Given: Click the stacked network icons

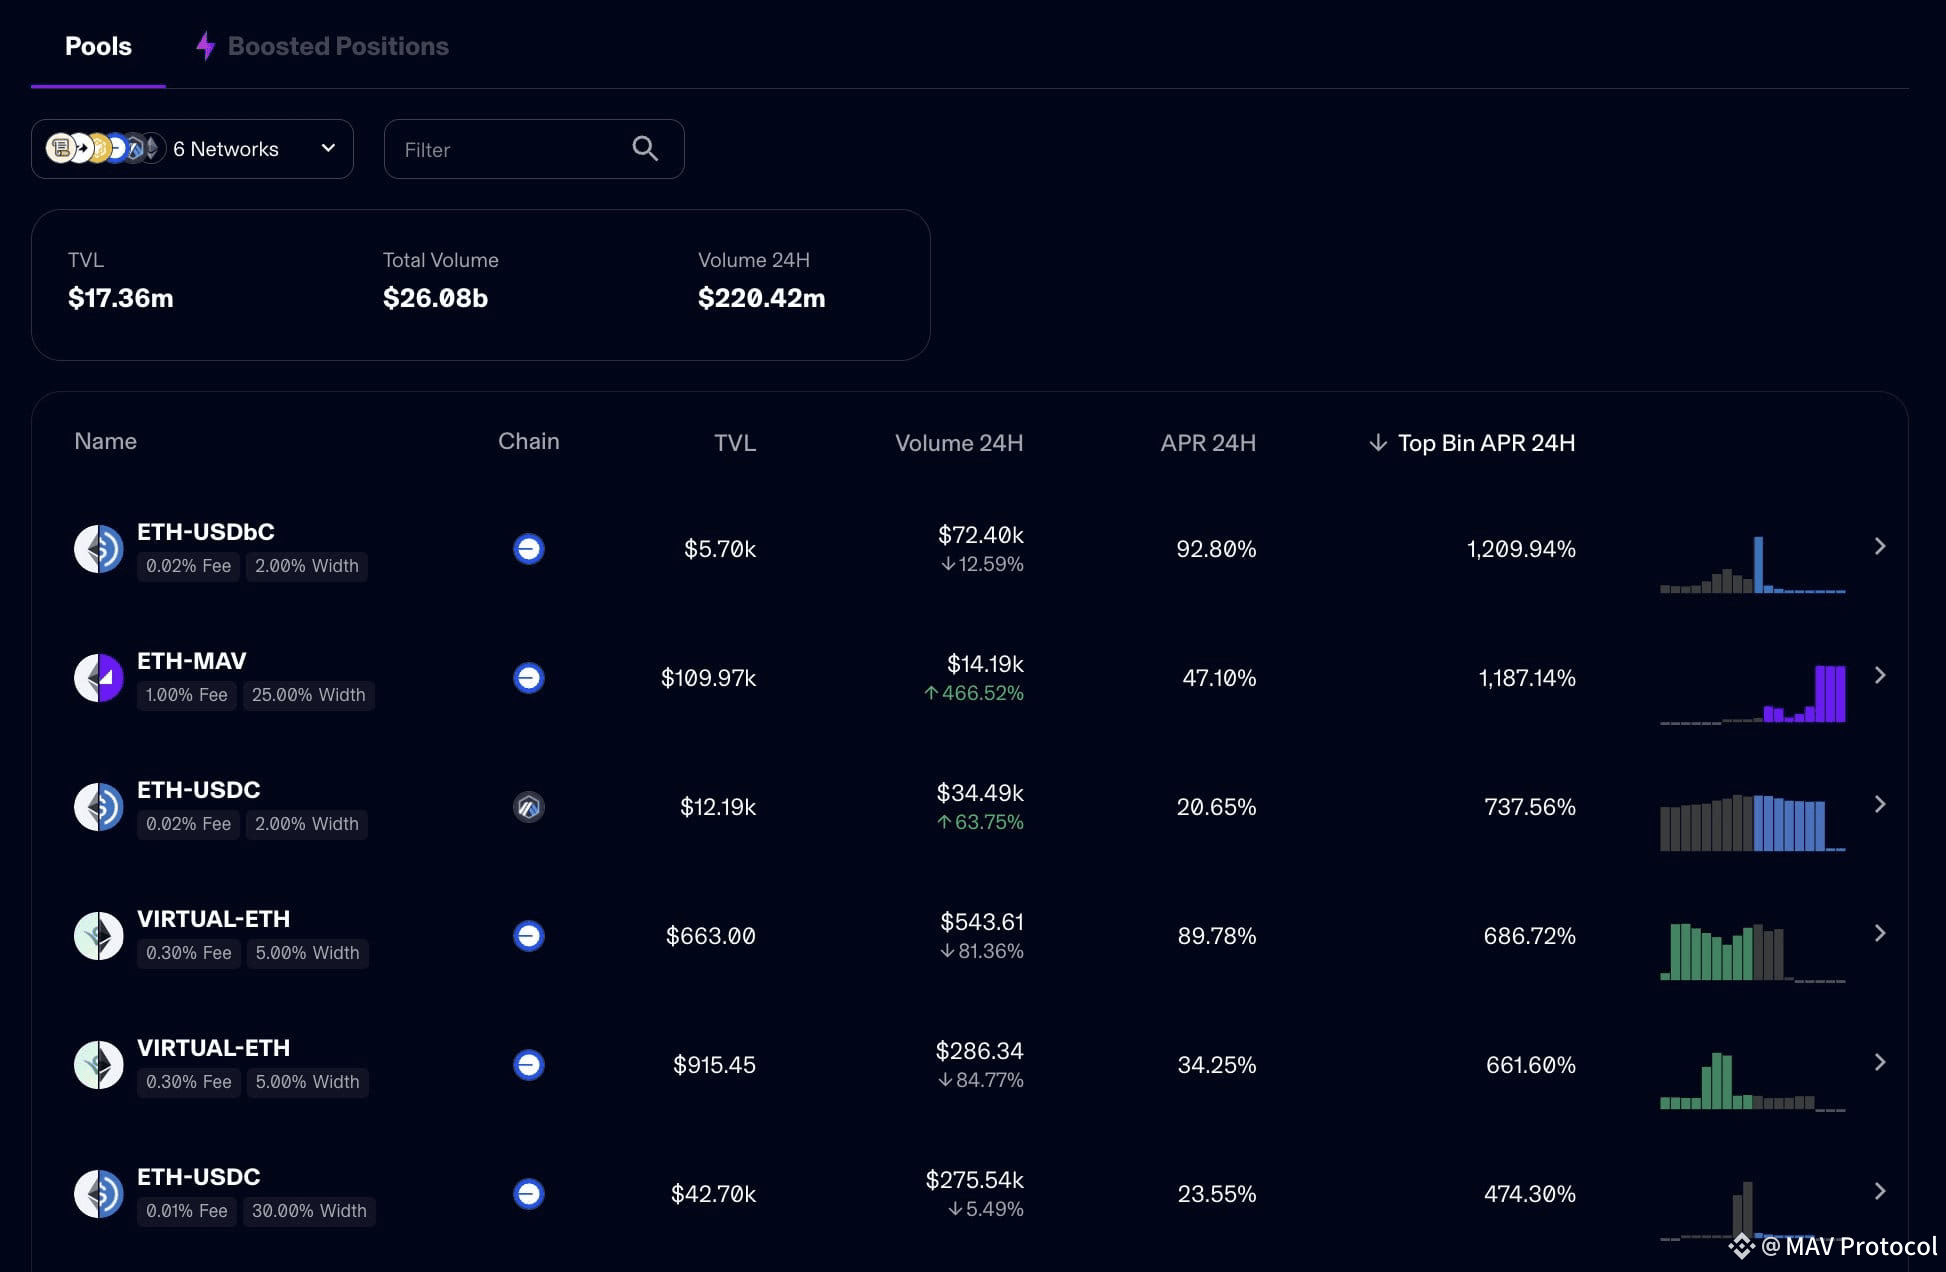Looking at the screenshot, I should [105, 149].
